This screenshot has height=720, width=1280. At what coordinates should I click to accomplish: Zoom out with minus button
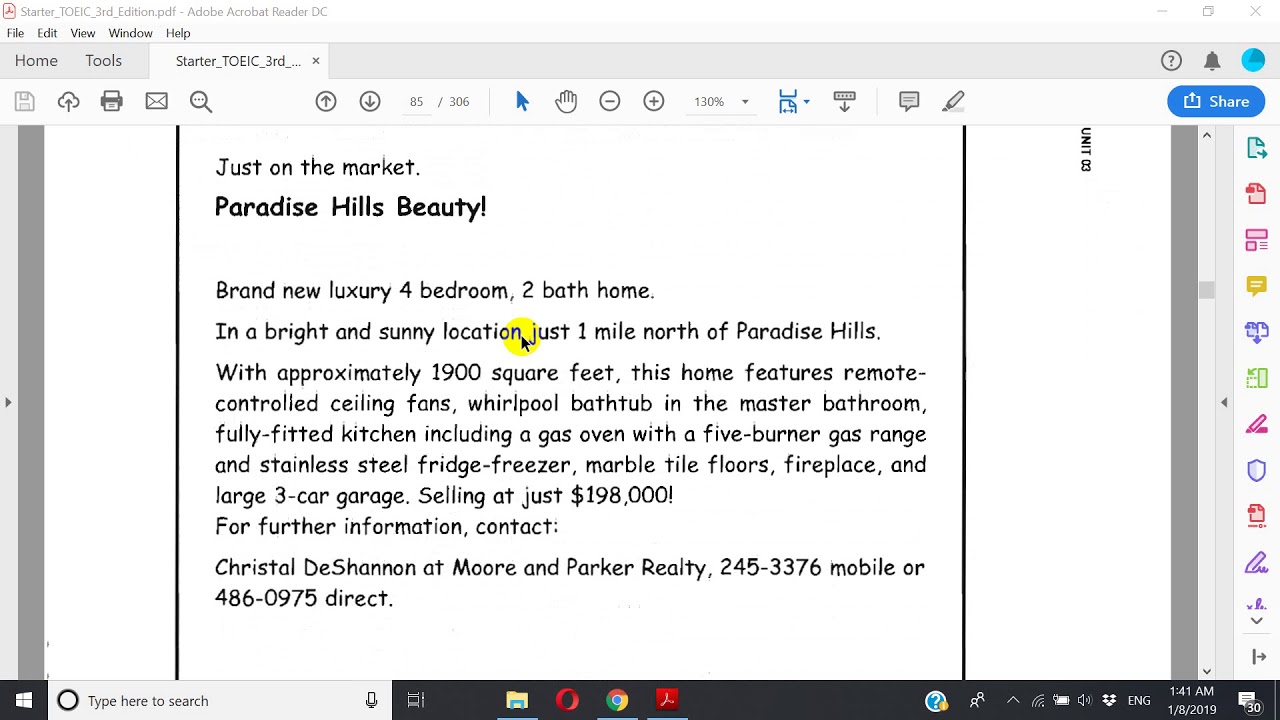coord(610,101)
